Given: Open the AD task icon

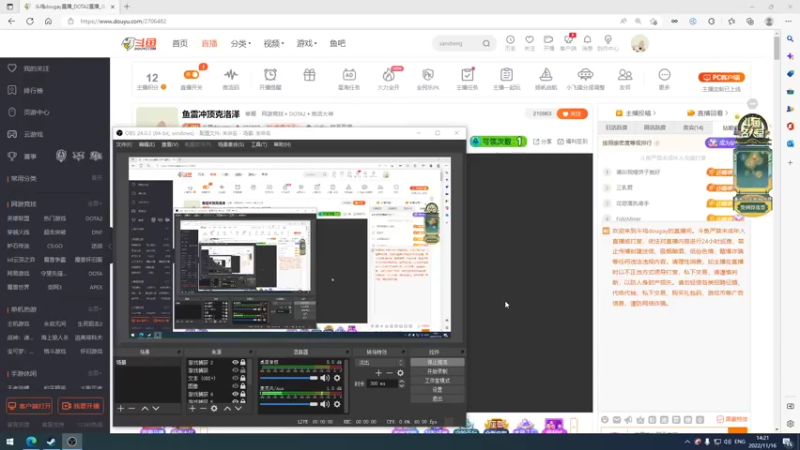Looking at the screenshot, I should [349, 74].
